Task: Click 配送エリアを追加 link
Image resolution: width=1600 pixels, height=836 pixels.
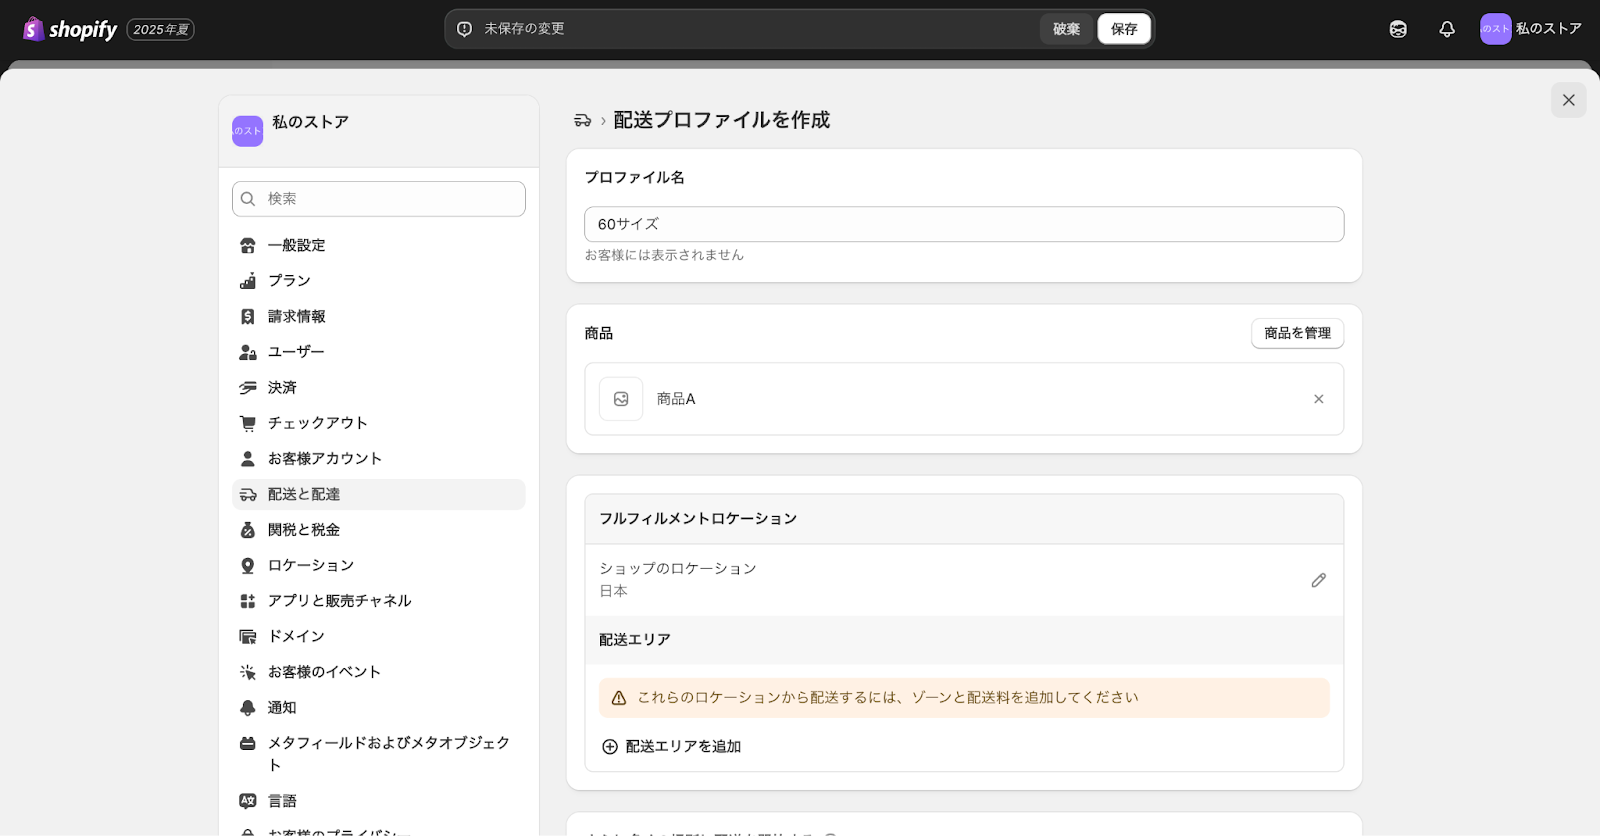Action: pos(672,747)
